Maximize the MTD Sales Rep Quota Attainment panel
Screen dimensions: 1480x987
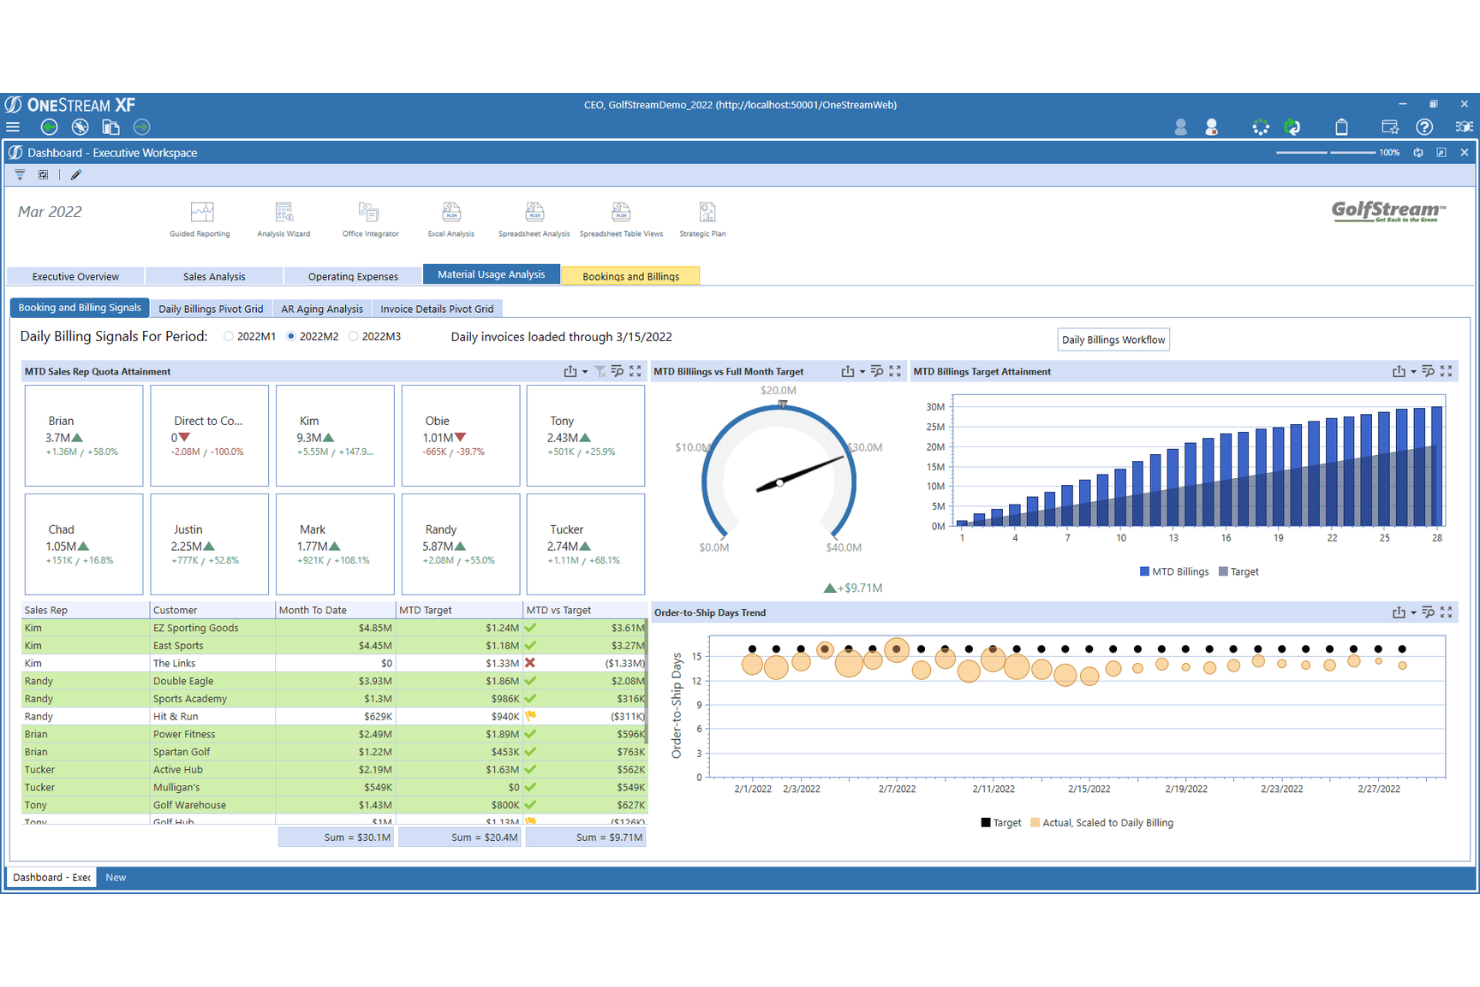click(635, 371)
